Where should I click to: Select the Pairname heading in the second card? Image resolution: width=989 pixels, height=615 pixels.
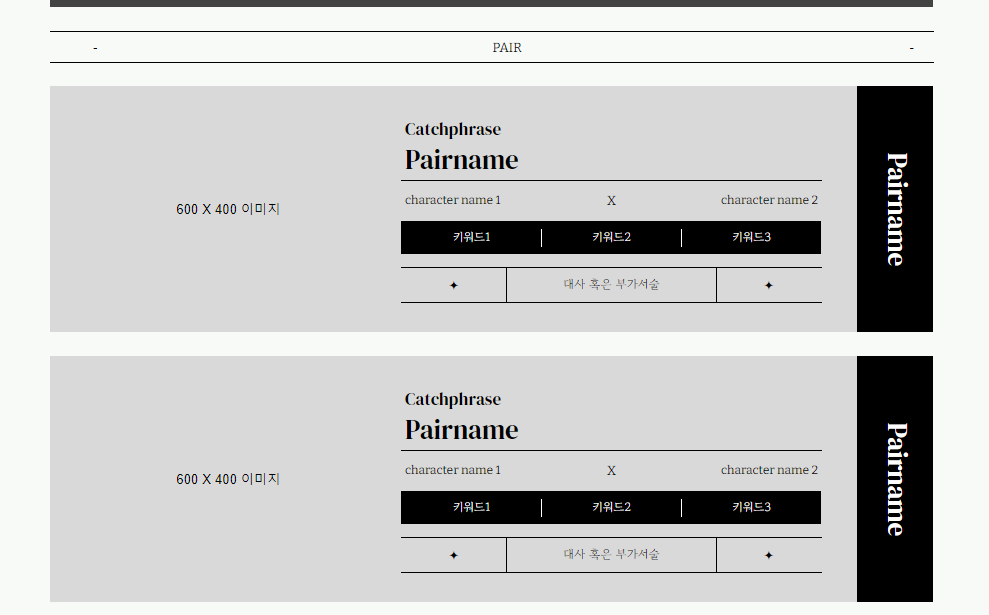(461, 430)
